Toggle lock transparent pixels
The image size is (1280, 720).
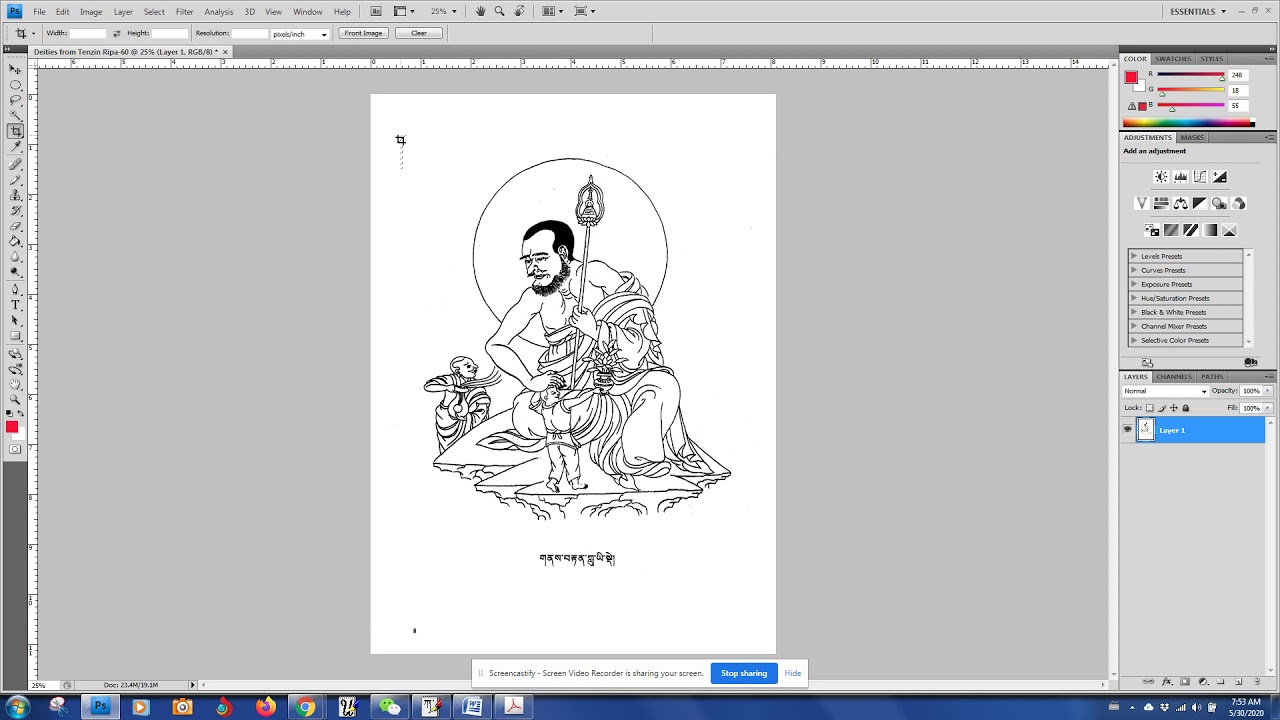(1149, 408)
